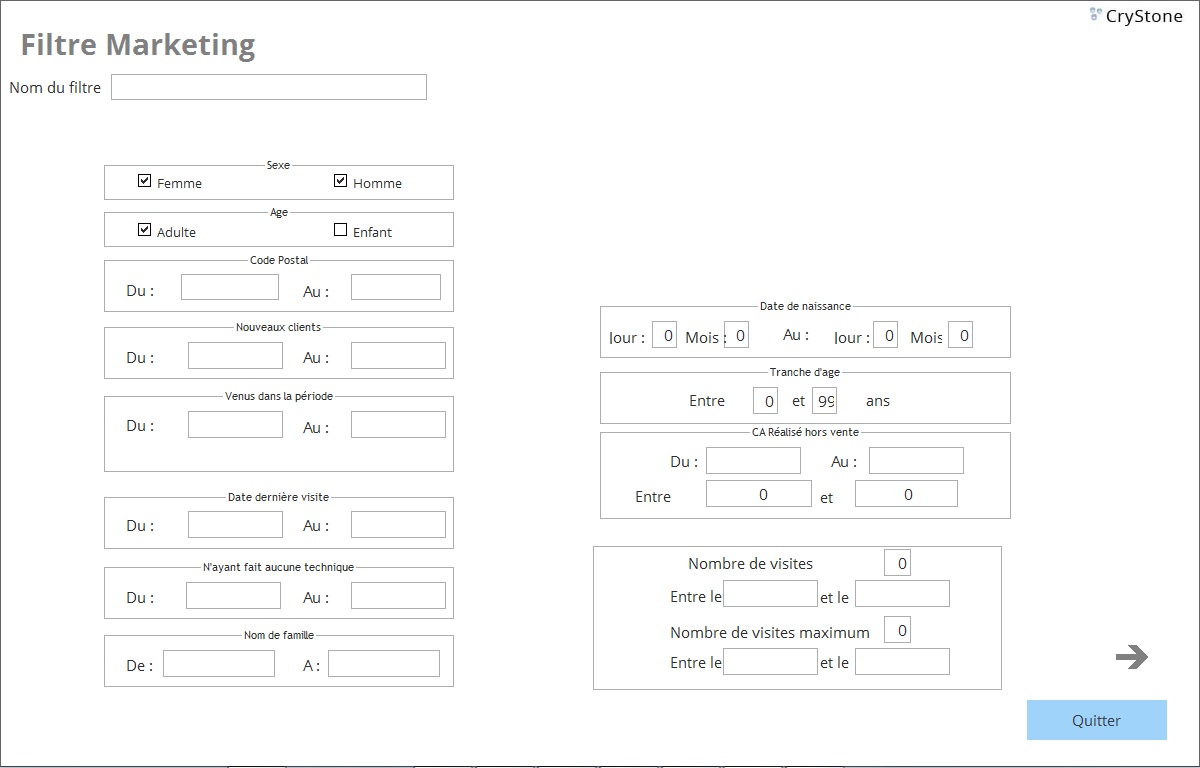This screenshot has height=768, width=1200.
Task: Focus the Code Postal Du field
Action: pyautogui.click(x=229, y=287)
